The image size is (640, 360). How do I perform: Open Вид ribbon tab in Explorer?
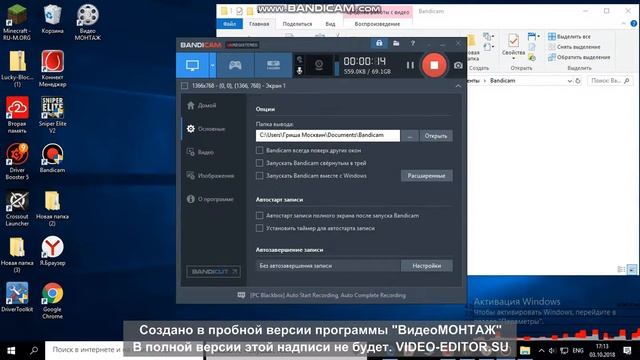coord(330,24)
